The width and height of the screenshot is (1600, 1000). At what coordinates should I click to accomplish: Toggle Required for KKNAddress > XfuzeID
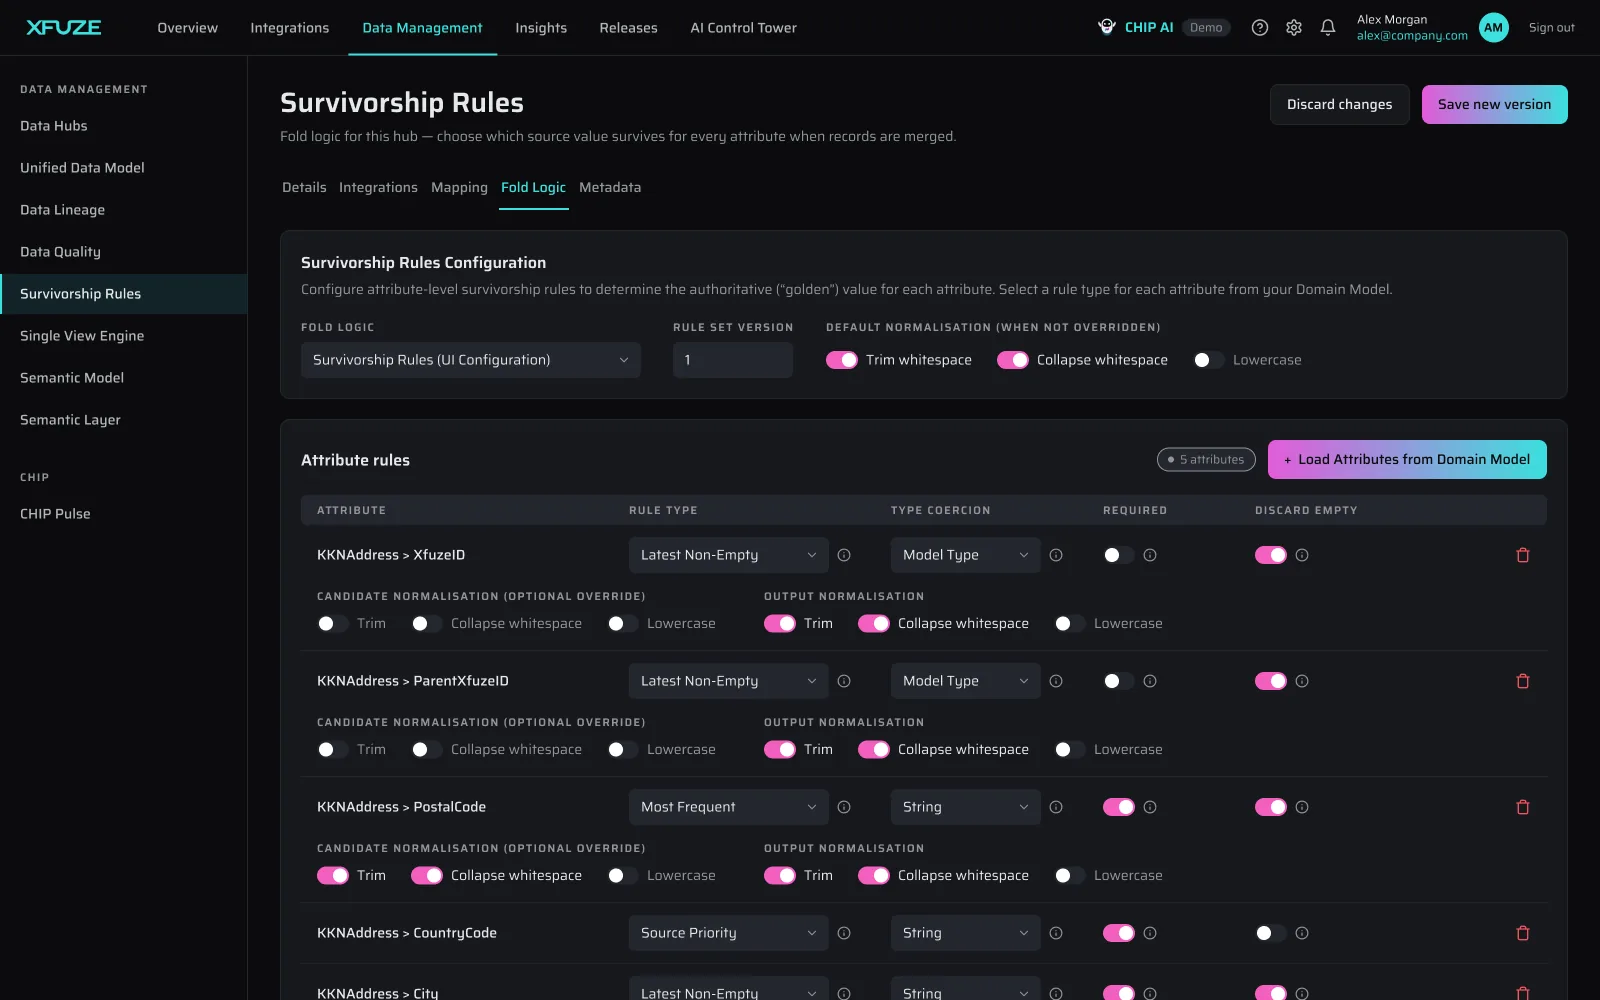tap(1119, 555)
